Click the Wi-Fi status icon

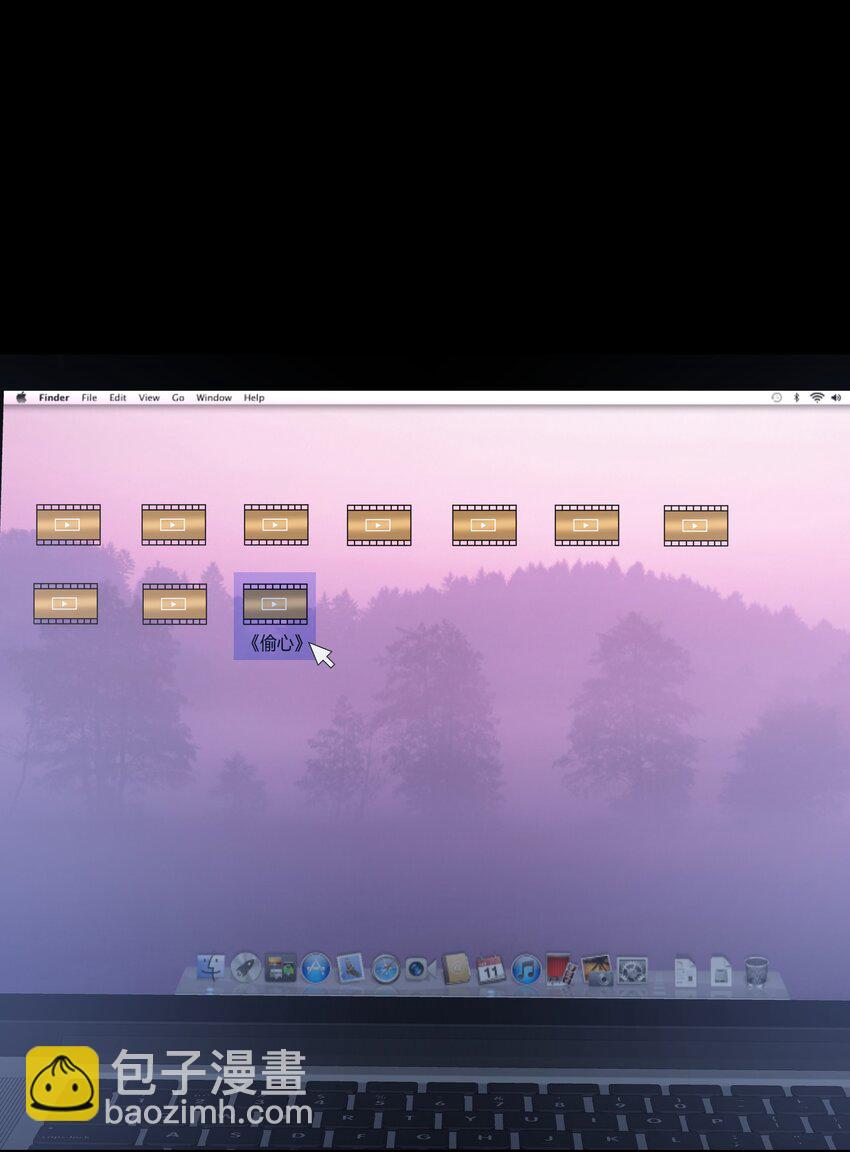(817, 398)
